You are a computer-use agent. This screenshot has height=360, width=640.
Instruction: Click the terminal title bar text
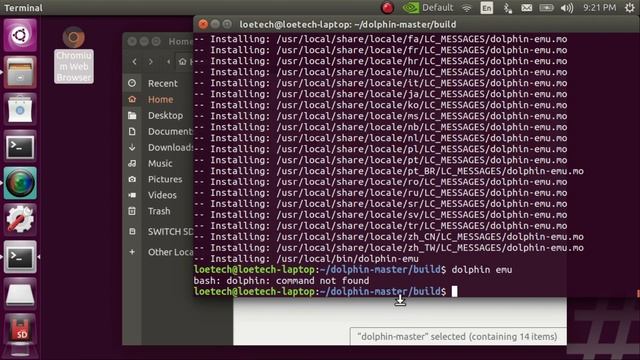[348, 24]
